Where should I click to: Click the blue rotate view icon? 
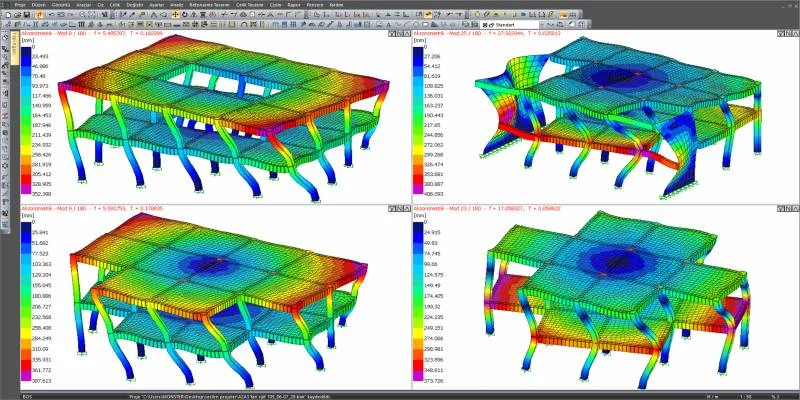(184, 15)
